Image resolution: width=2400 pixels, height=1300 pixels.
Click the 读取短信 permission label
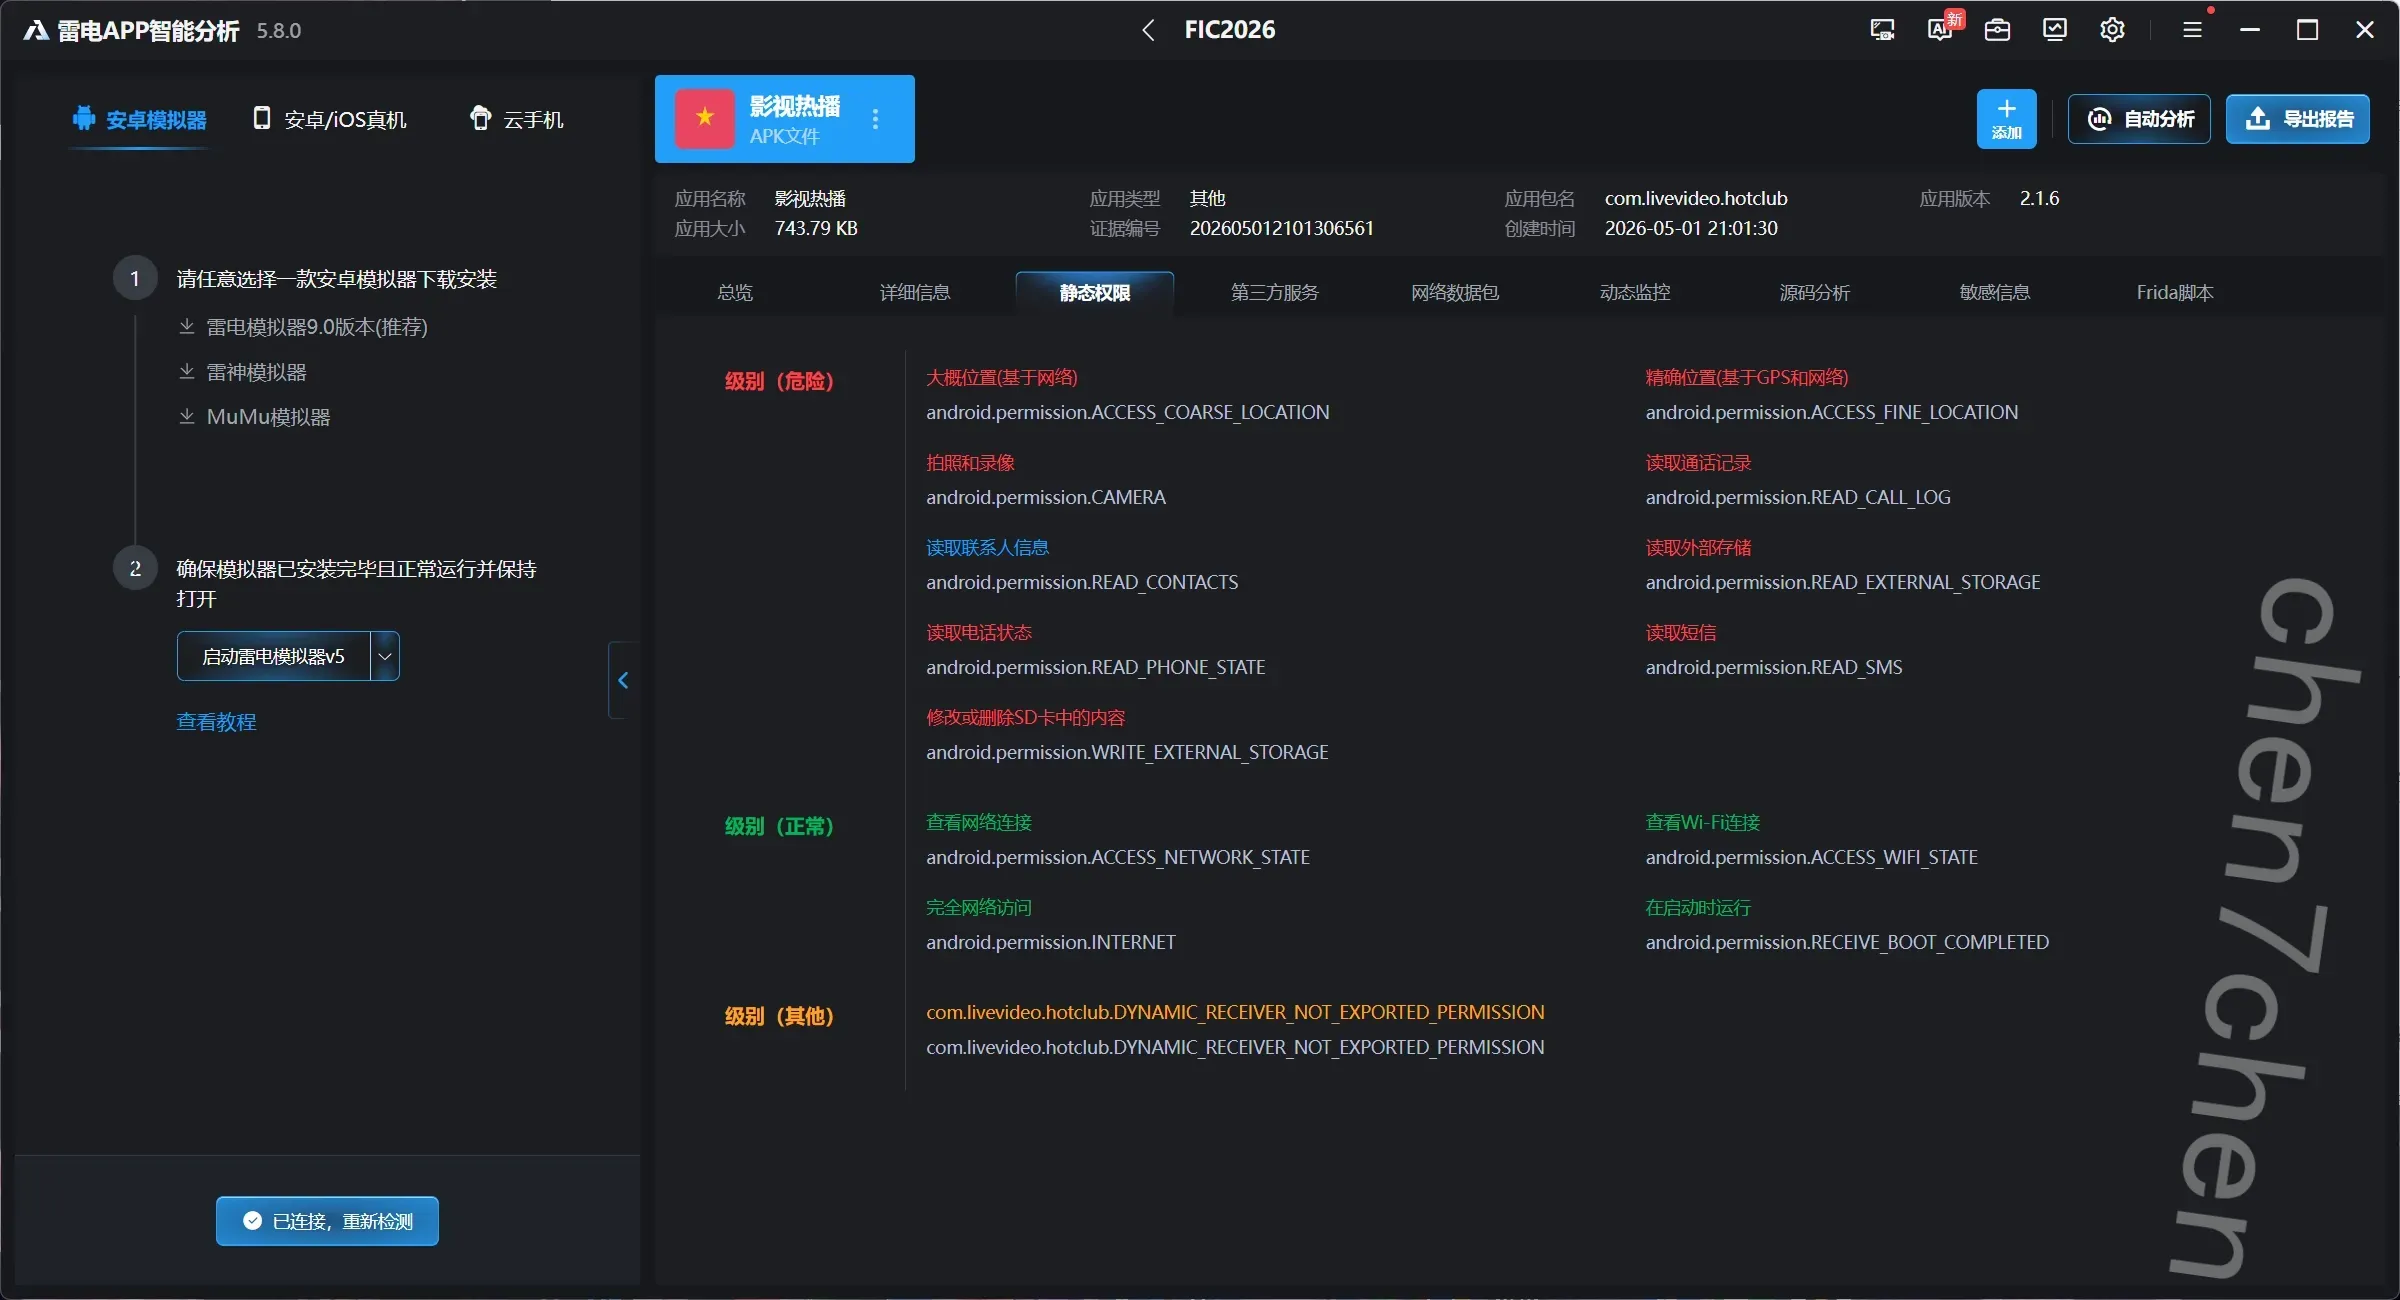tap(1681, 632)
